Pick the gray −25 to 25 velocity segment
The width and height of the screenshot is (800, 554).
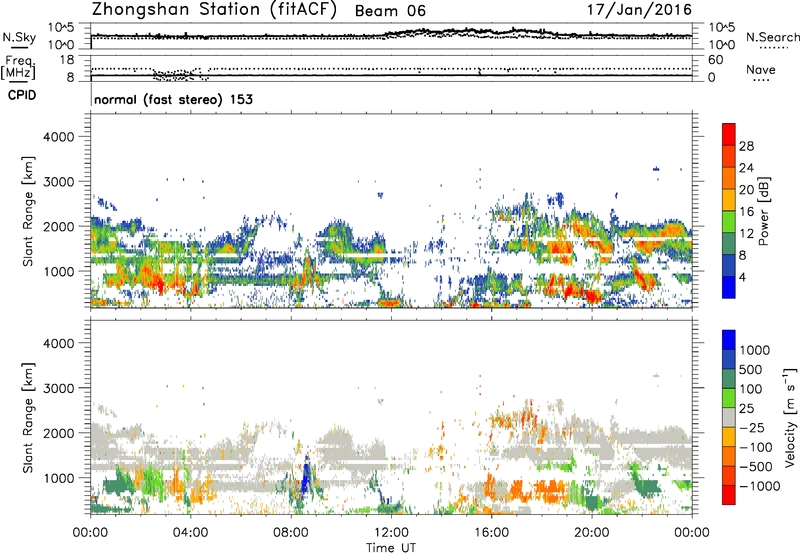[x=729, y=417]
